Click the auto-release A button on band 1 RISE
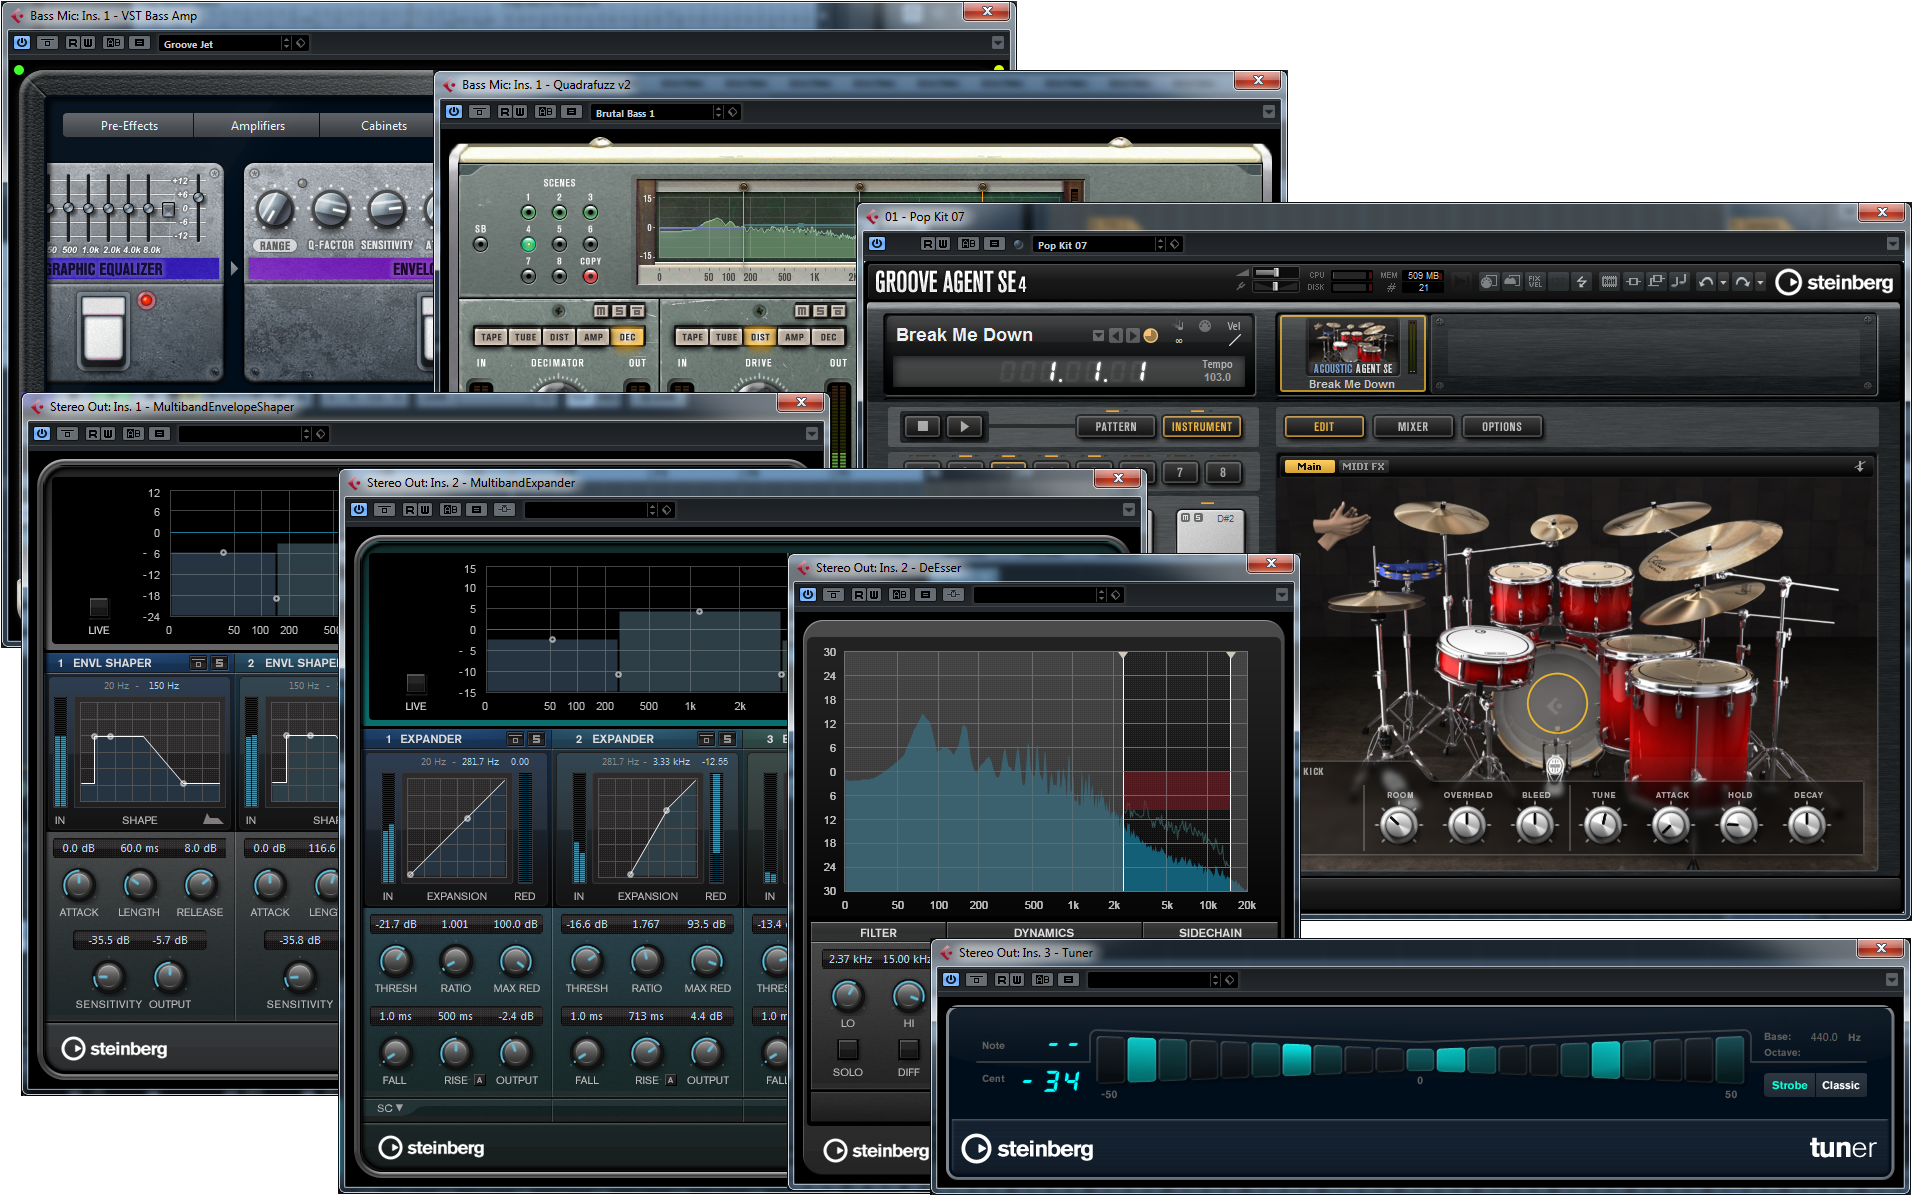1920x1200 pixels. [479, 1080]
